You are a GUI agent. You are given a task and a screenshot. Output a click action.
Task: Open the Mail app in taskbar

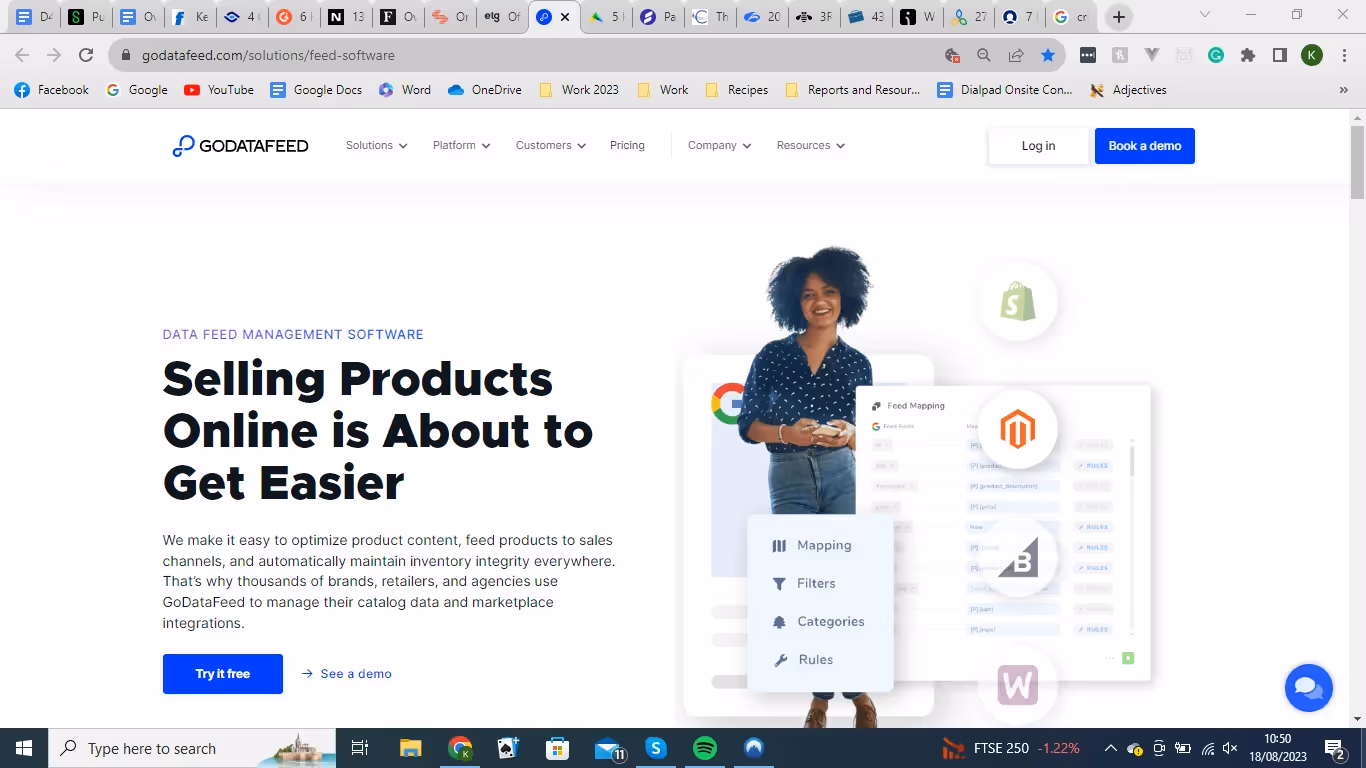[x=608, y=748]
